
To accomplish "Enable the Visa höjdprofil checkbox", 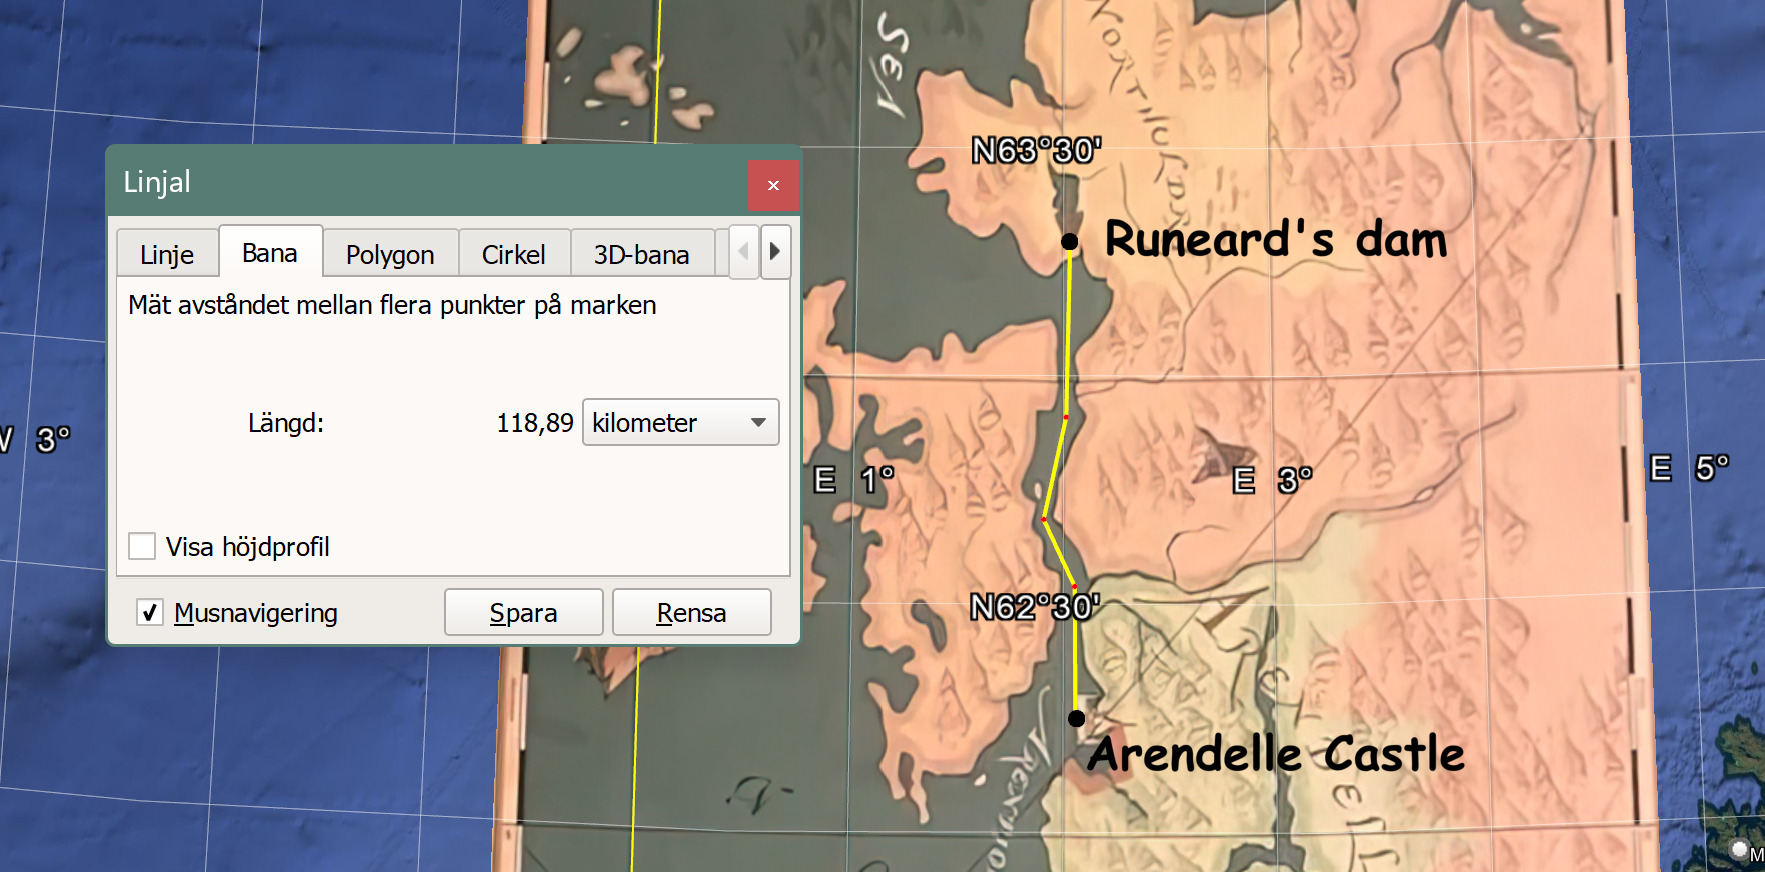I will pyautogui.click(x=142, y=546).
